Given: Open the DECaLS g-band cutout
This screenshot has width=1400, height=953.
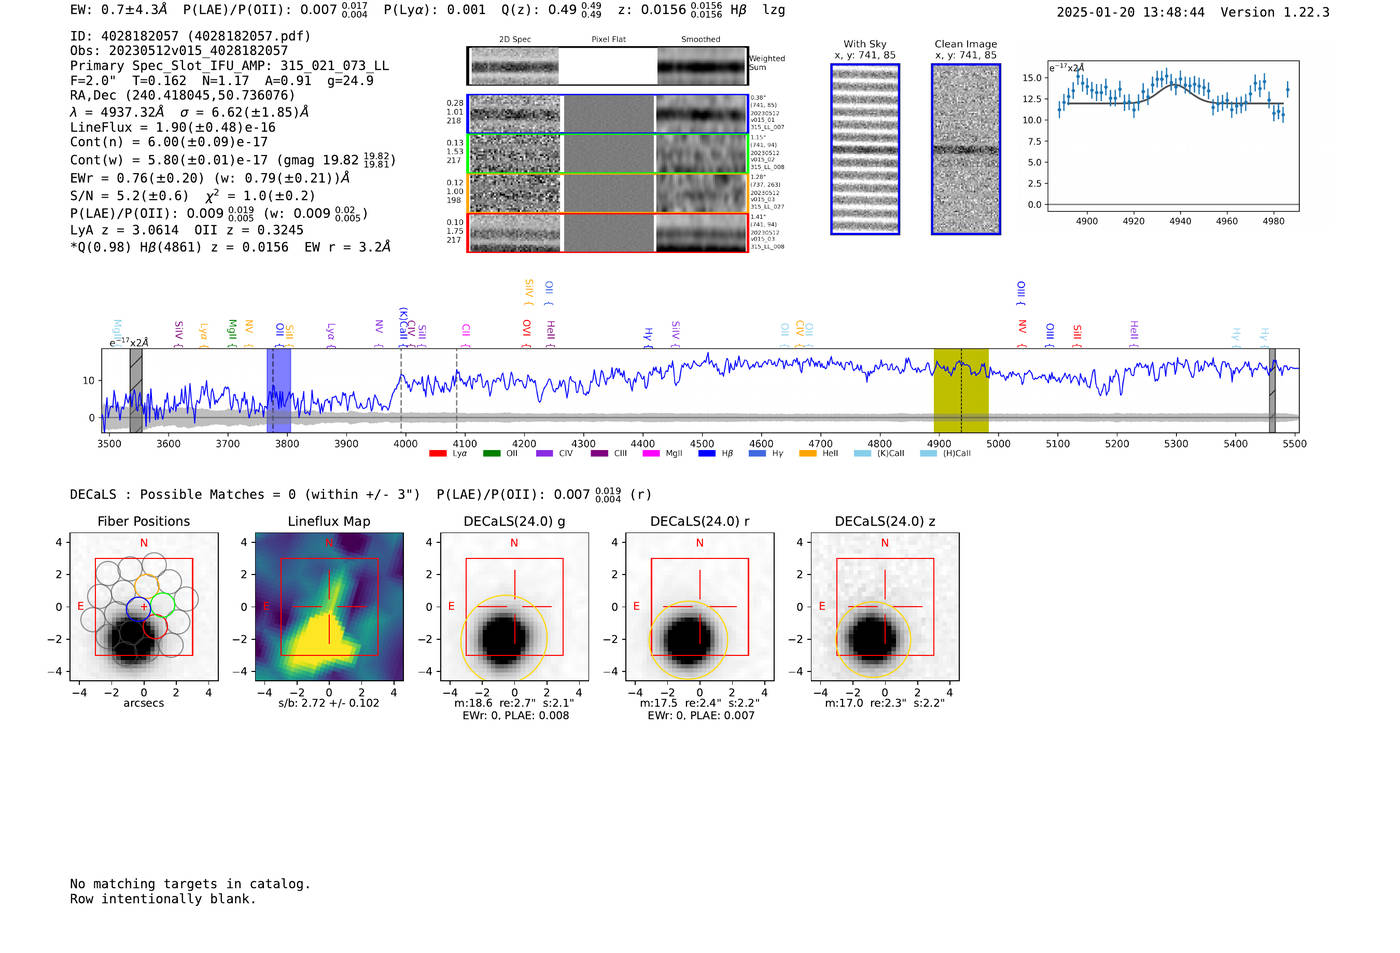Looking at the screenshot, I should (515, 607).
